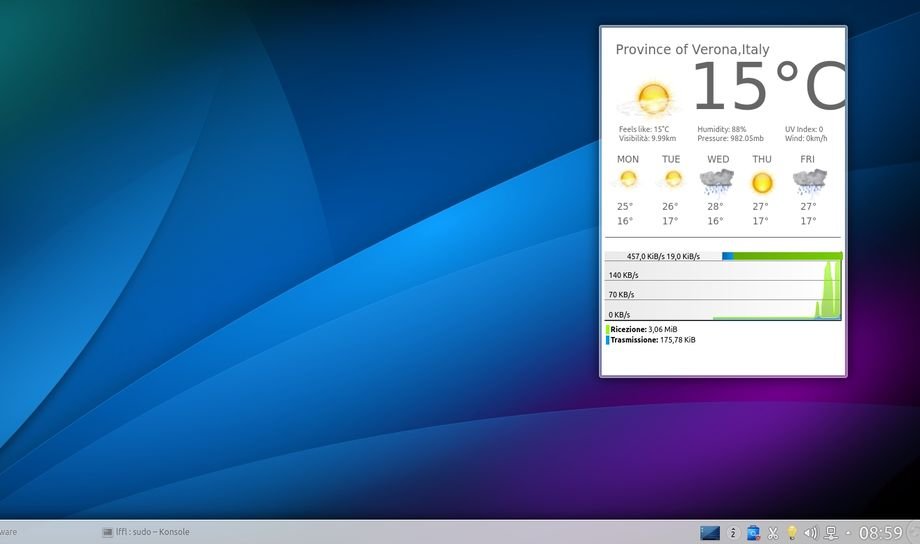Click Monday's forecast sun icon

(628, 180)
